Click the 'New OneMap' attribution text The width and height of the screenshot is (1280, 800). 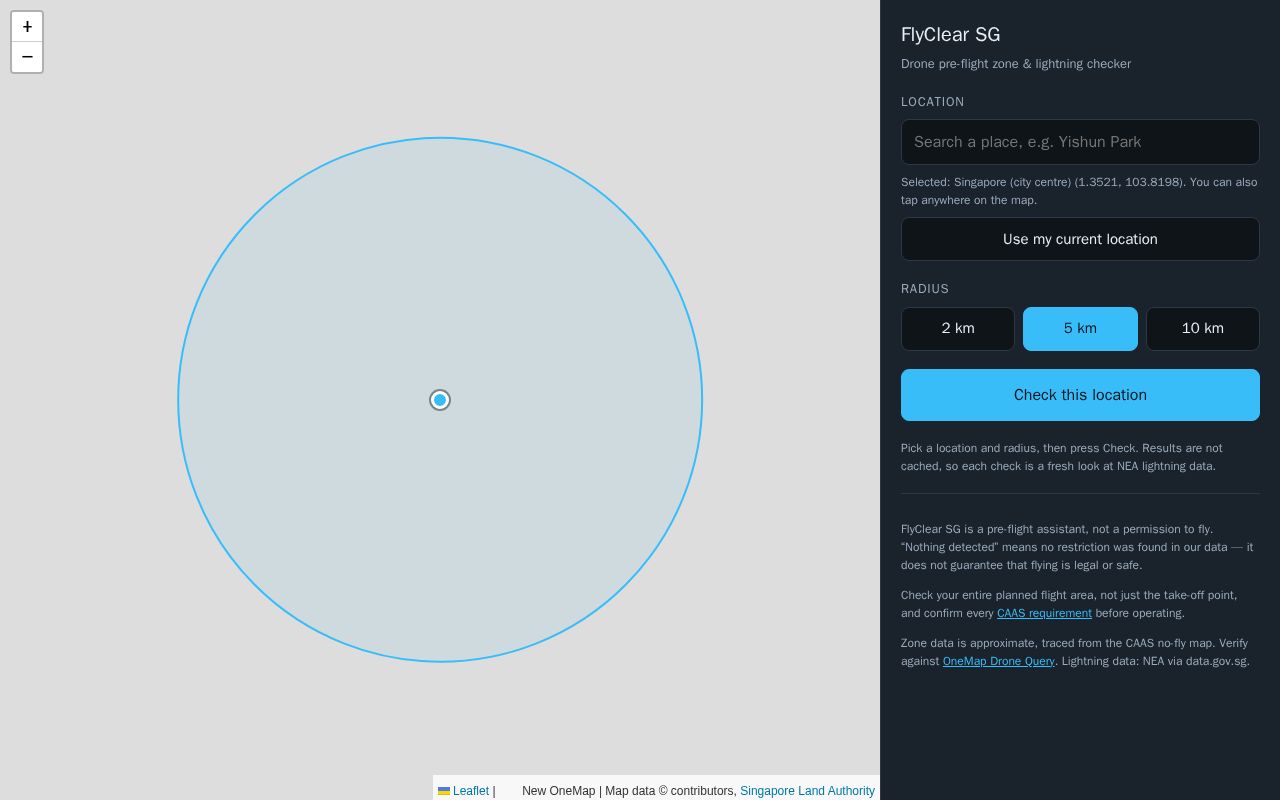558,791
